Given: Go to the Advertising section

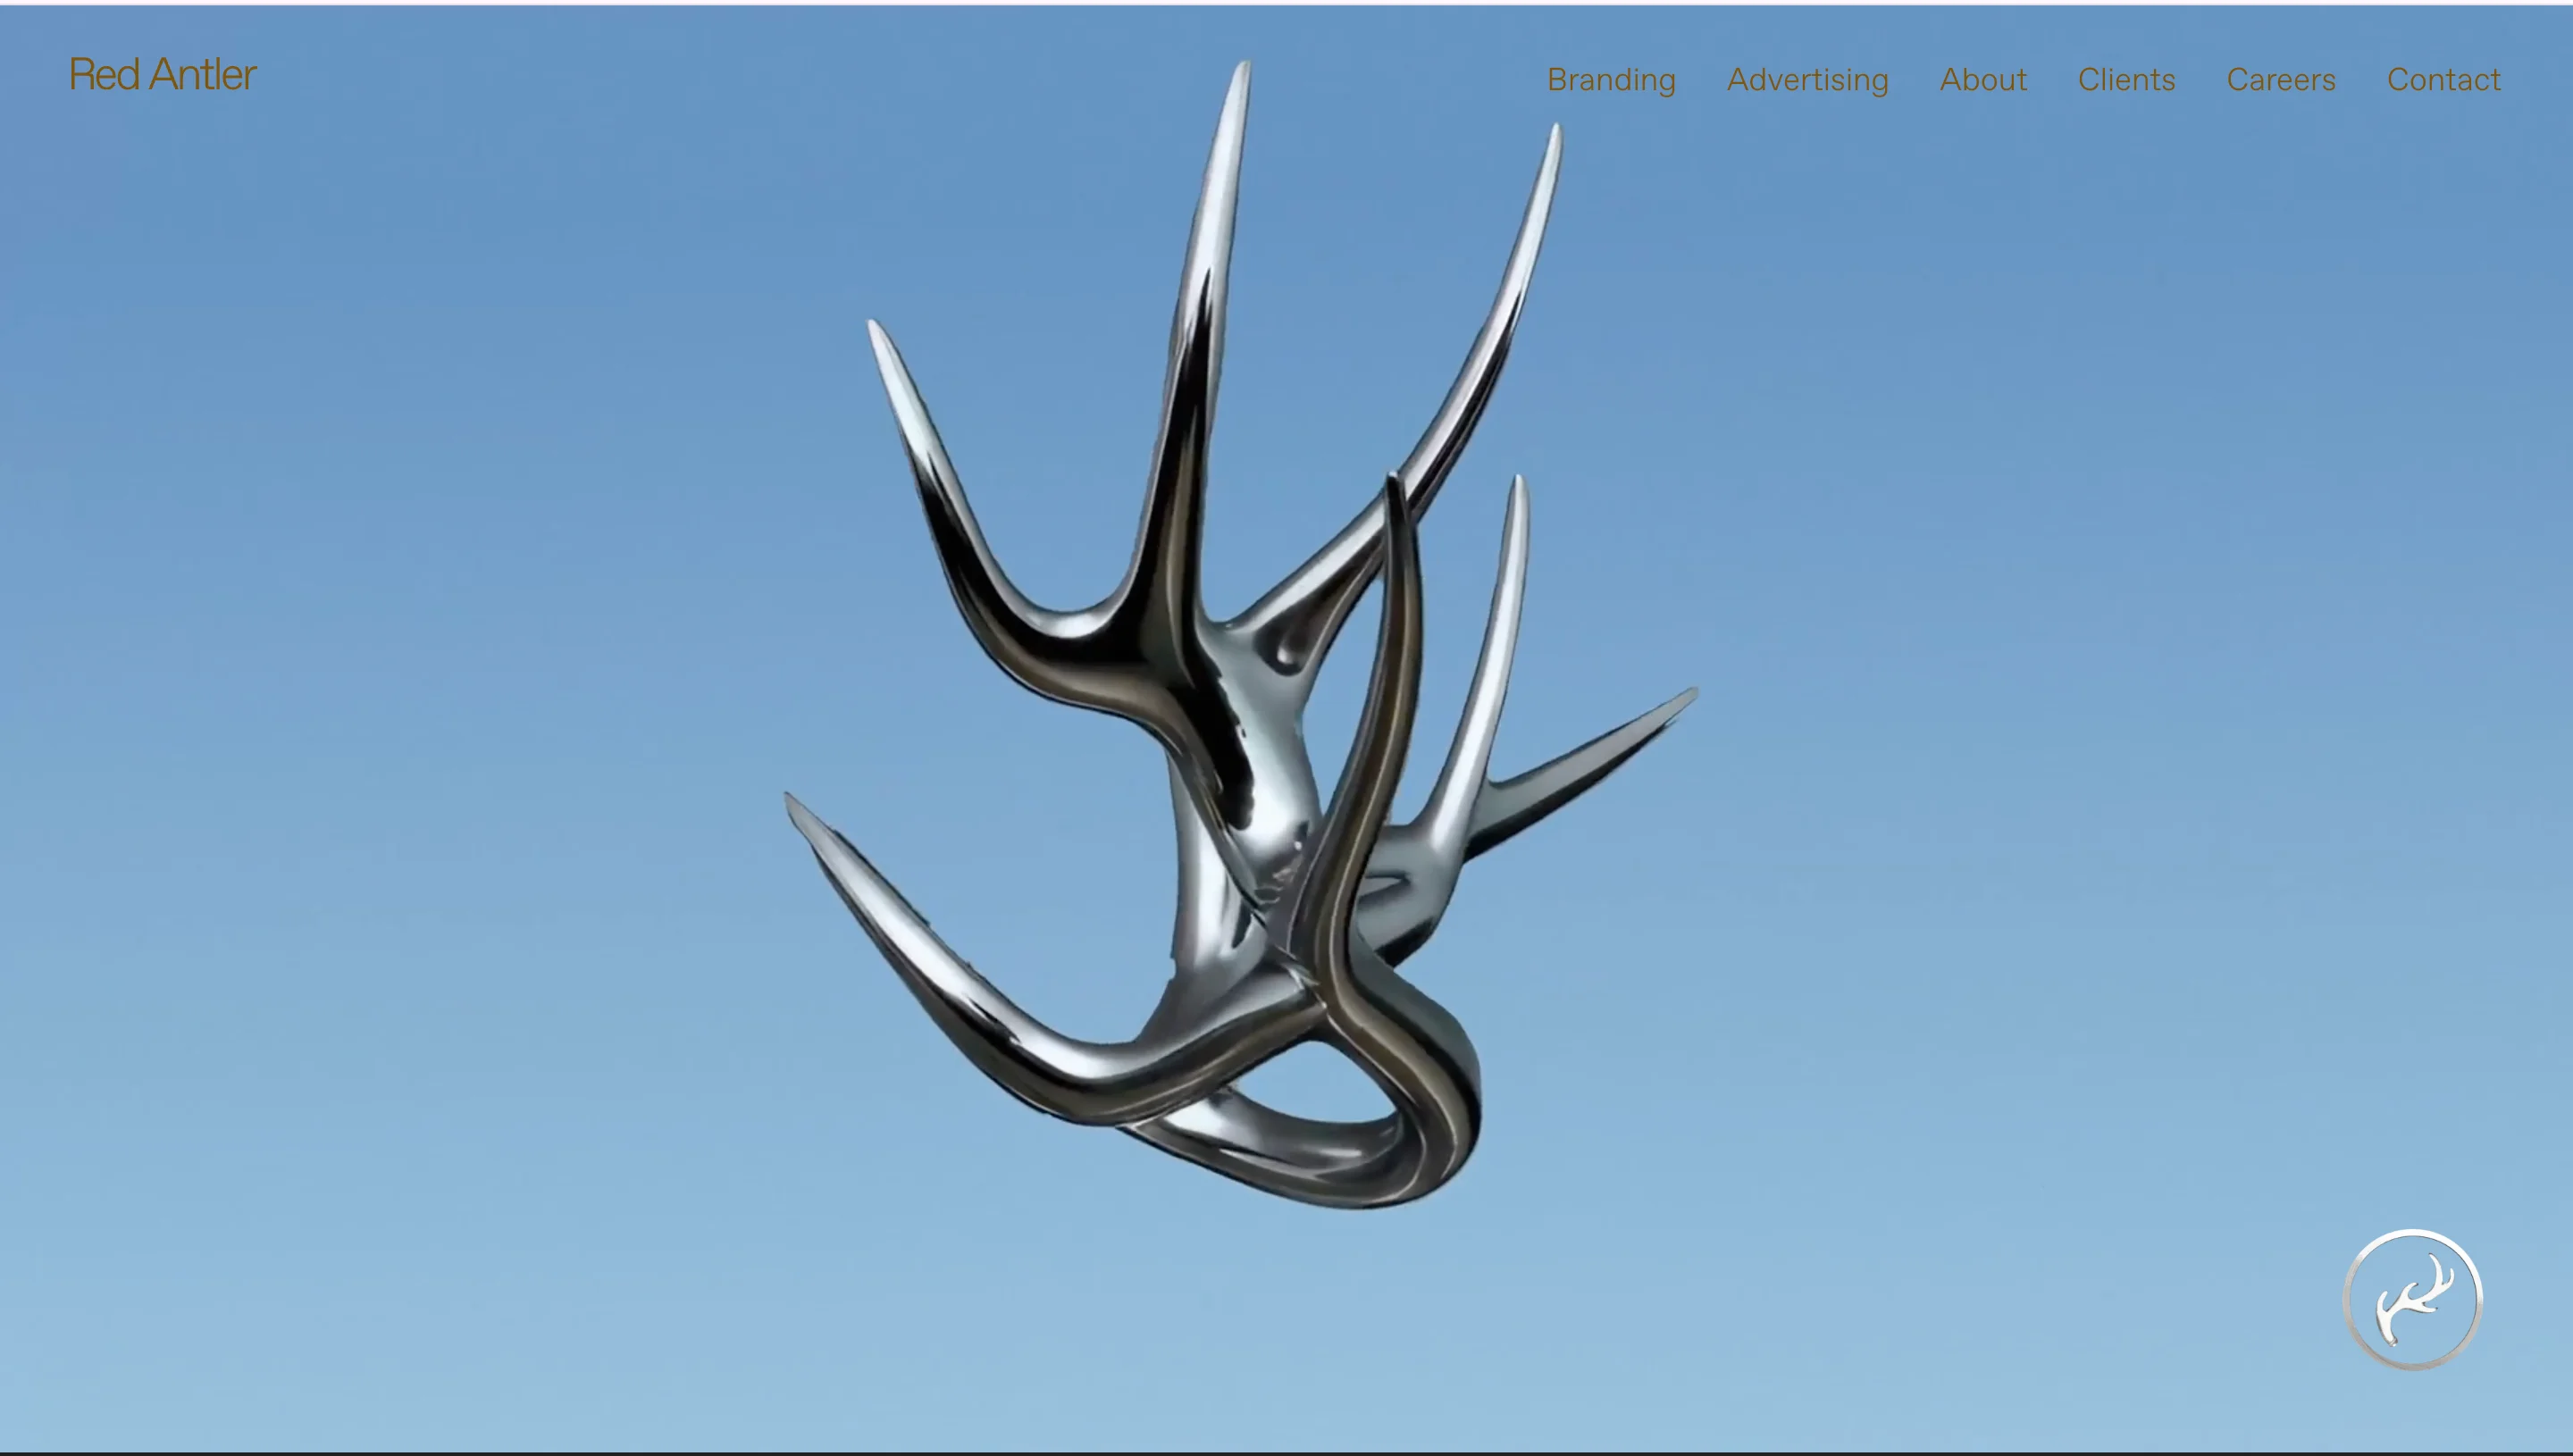Looking at the screenshot, I should (1807, 80).
